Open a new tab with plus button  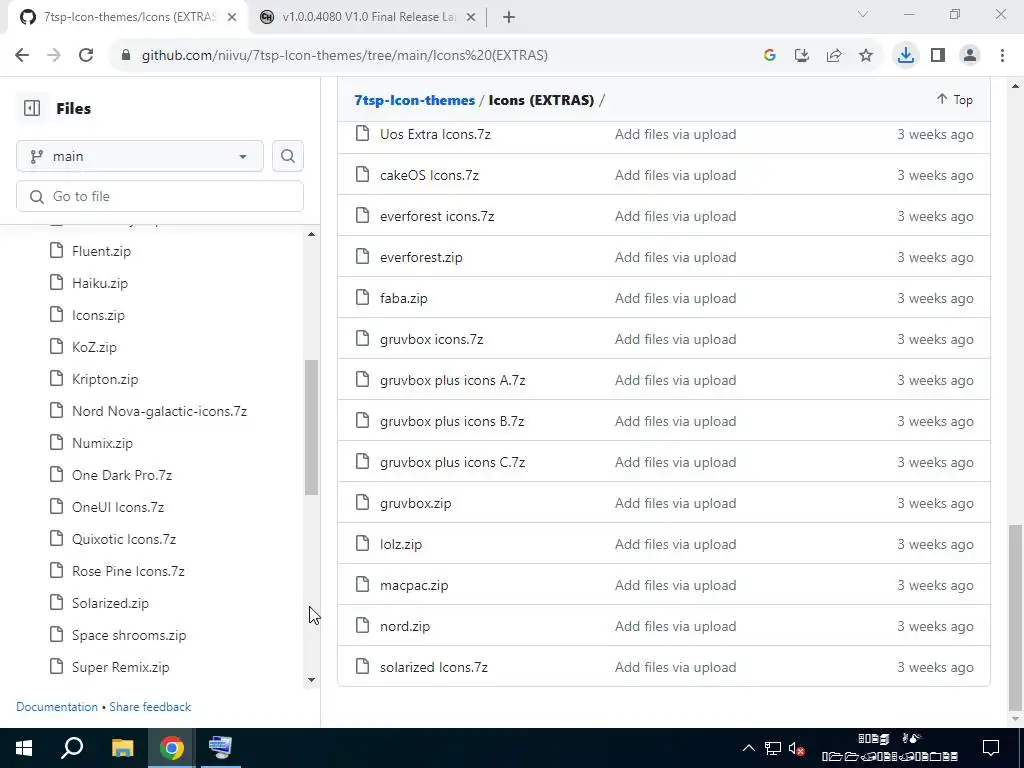pyautogui.click(x=509, y=17)
